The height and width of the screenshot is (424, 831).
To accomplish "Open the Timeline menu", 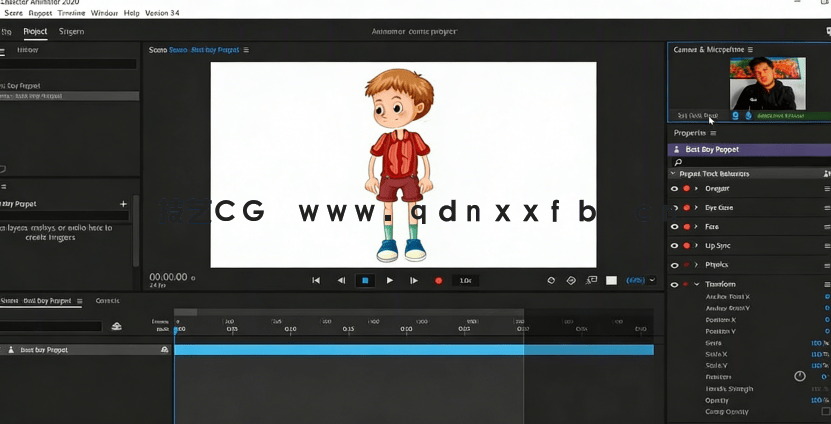I will pos(71,13).
